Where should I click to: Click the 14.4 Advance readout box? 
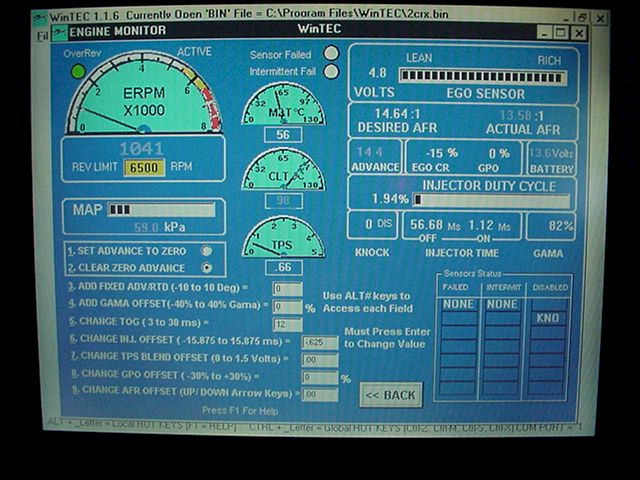(375, 157)
